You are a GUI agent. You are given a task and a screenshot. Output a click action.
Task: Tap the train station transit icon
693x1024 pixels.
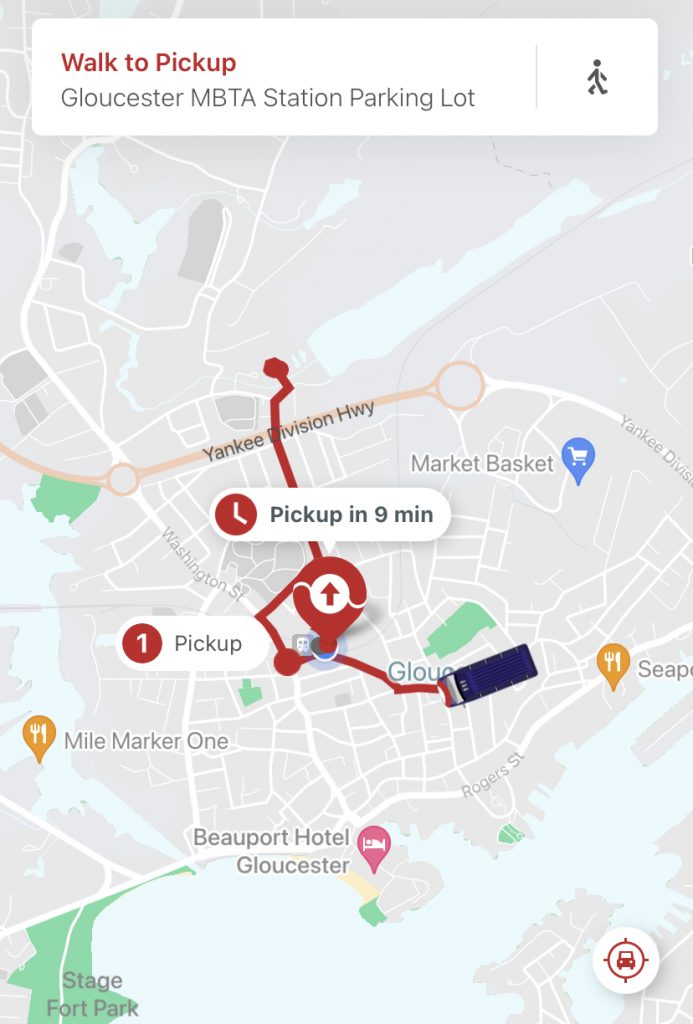(302, 645)
